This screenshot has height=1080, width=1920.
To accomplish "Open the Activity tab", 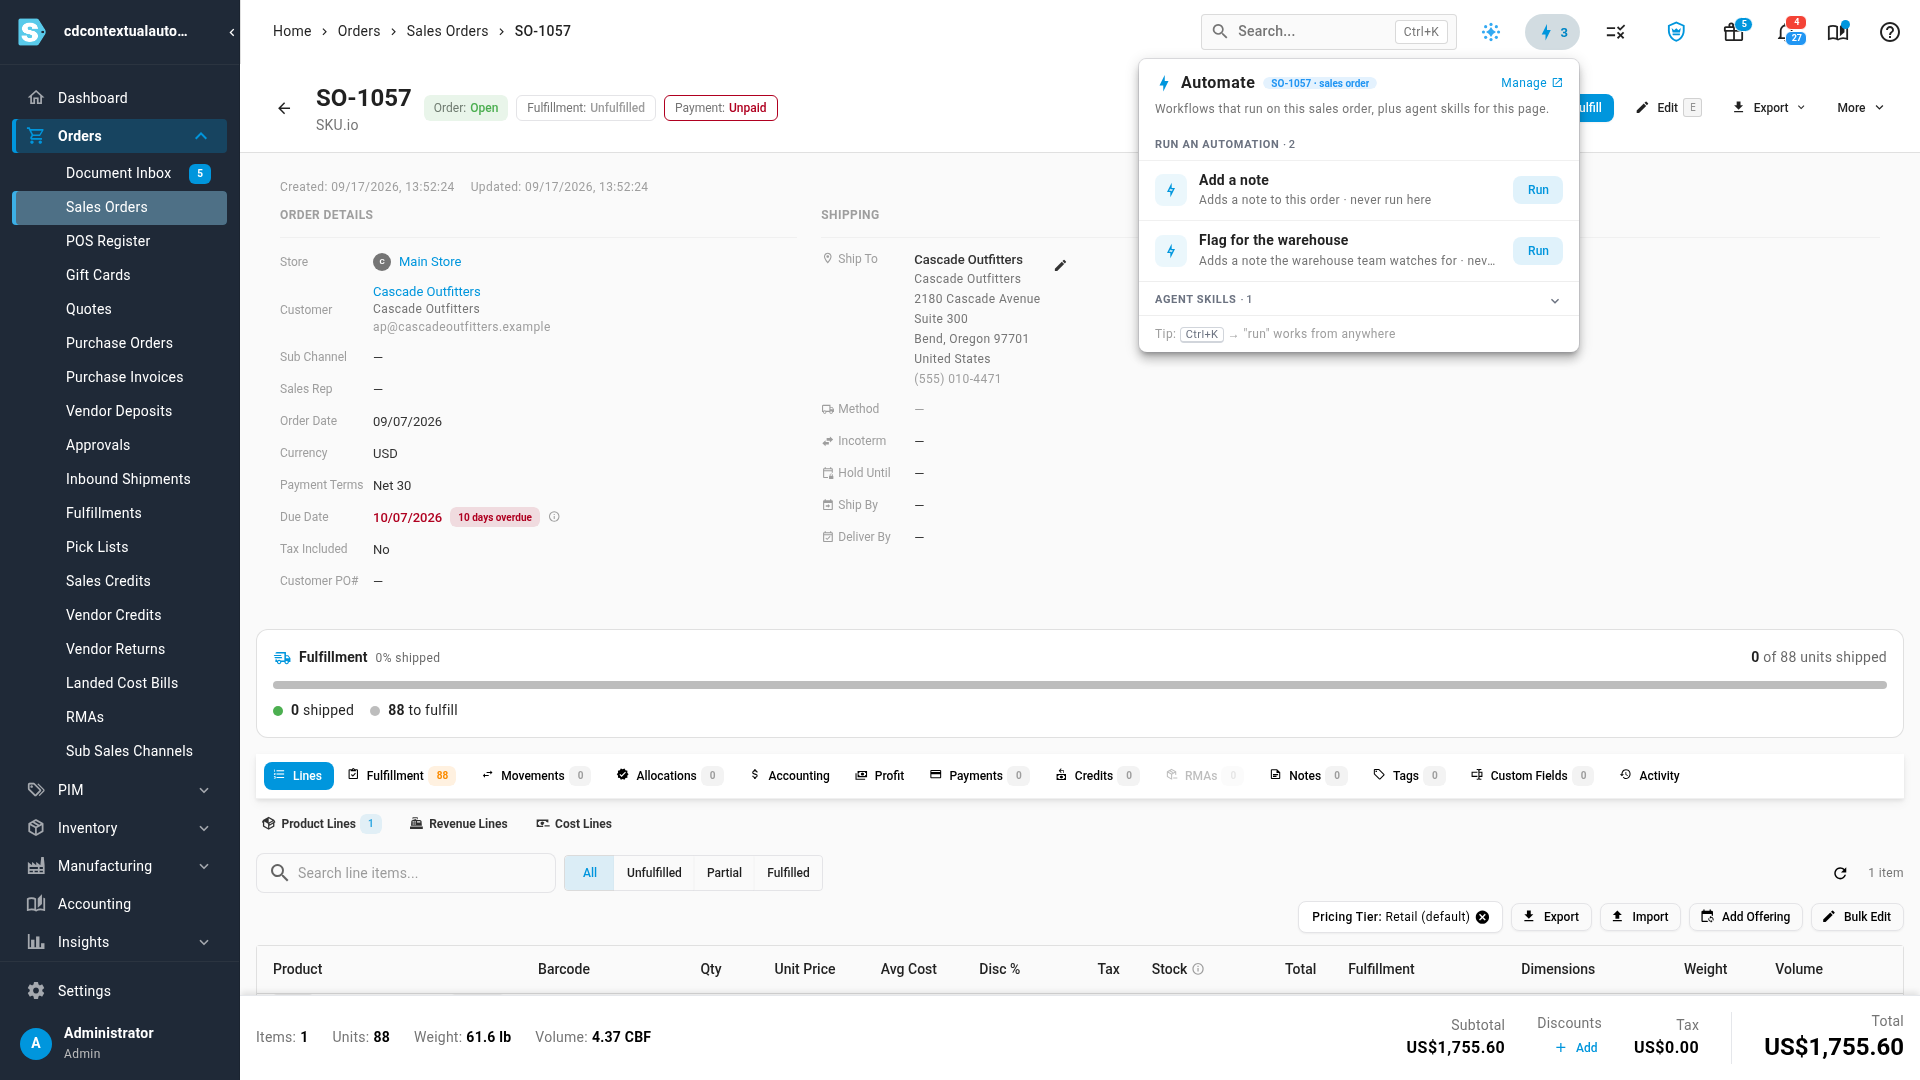I will coord(1650,776).
